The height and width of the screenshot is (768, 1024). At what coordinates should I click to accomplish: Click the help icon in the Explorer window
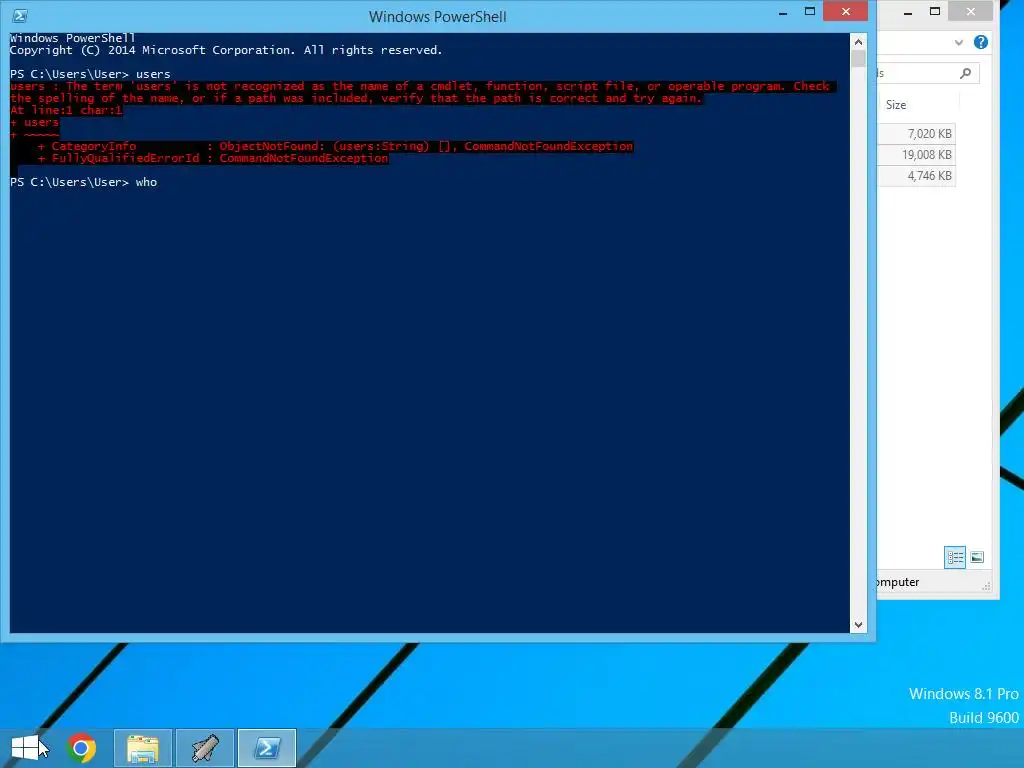[980, 42]
